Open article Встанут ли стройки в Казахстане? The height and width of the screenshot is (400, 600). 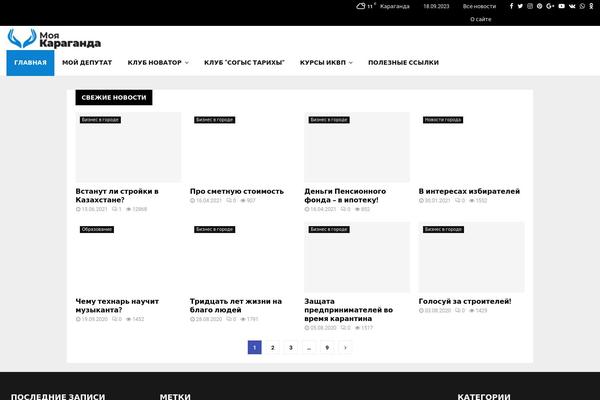pyautogui.click(x=117, y=196)
